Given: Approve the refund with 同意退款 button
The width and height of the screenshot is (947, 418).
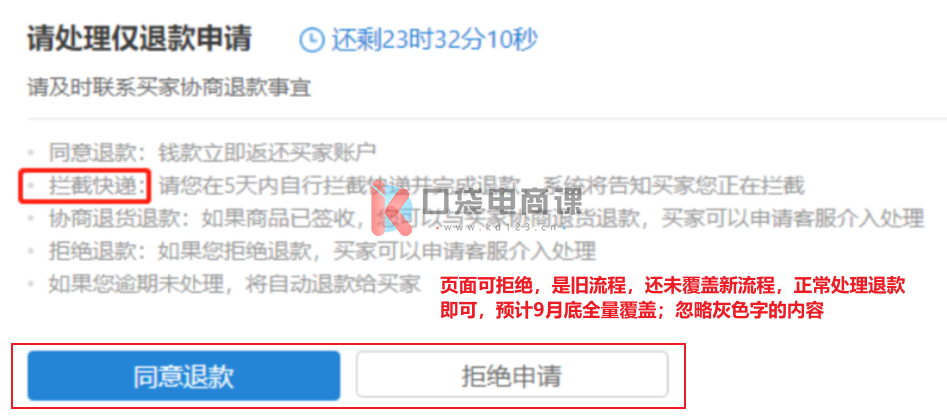Looking at the screenshot, I should [184, 376].
